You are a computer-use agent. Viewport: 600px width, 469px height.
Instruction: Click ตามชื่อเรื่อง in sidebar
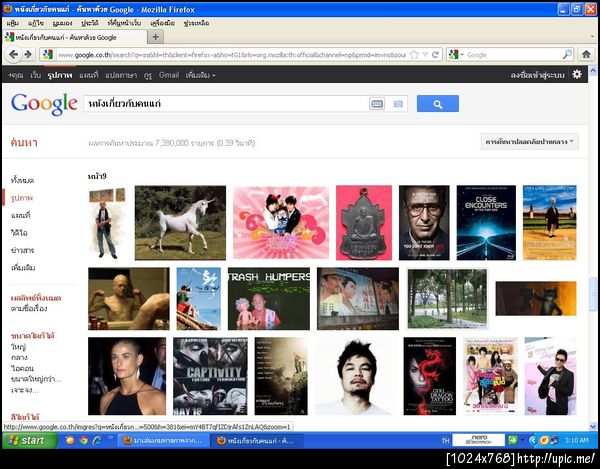[29, 308]
